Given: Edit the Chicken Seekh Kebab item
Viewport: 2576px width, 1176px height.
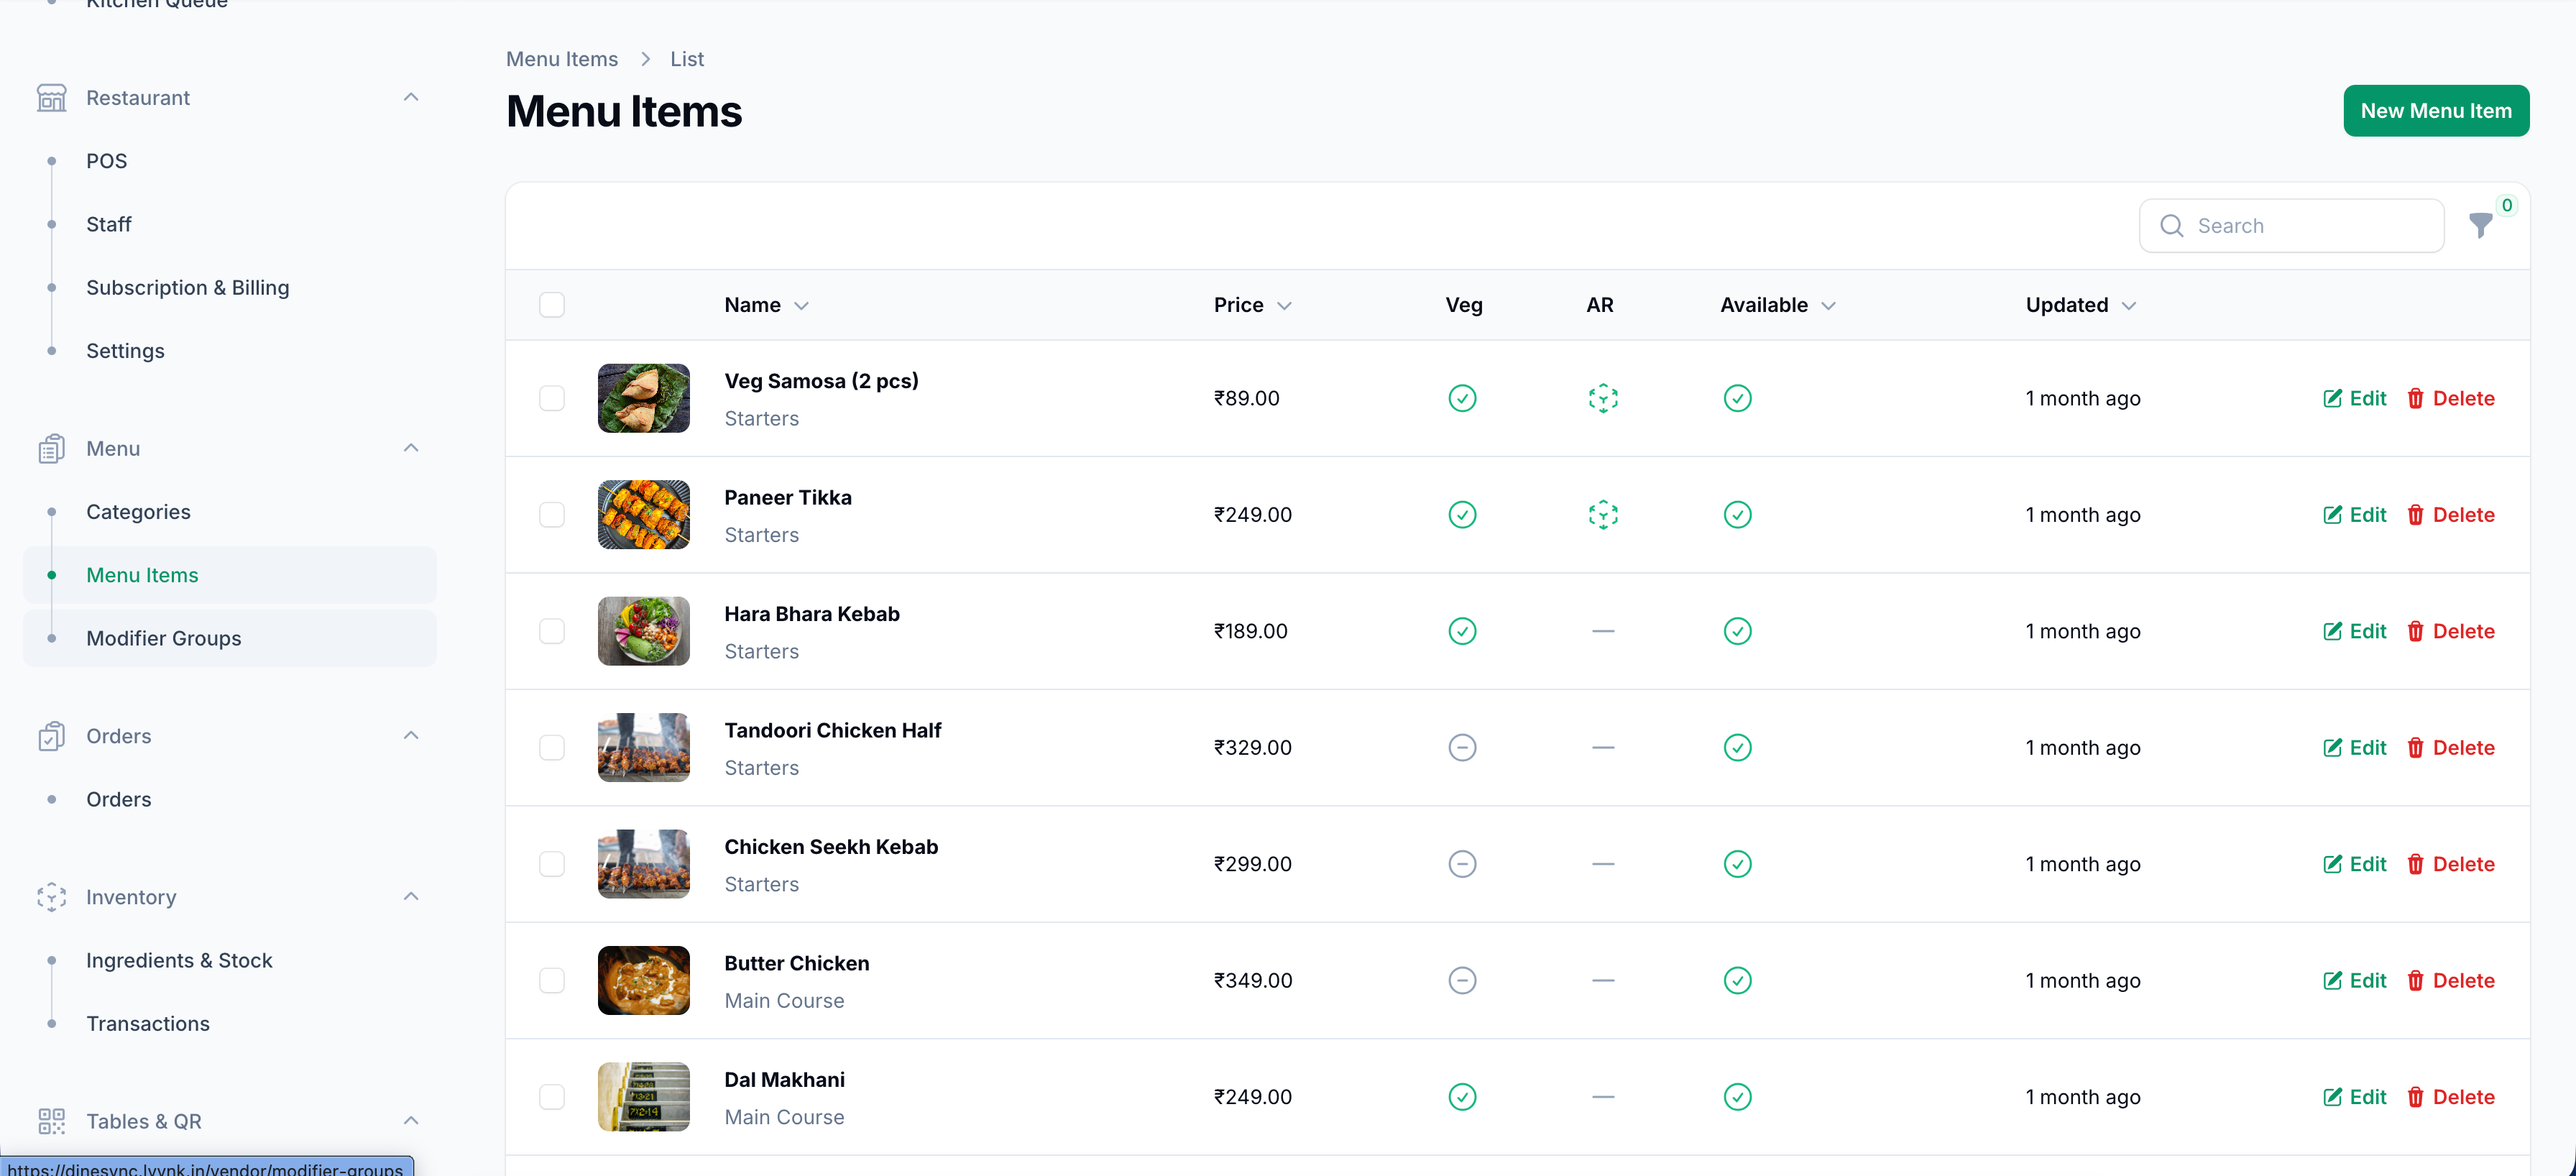Looking at the screenshot, I should coord(2355,863).
